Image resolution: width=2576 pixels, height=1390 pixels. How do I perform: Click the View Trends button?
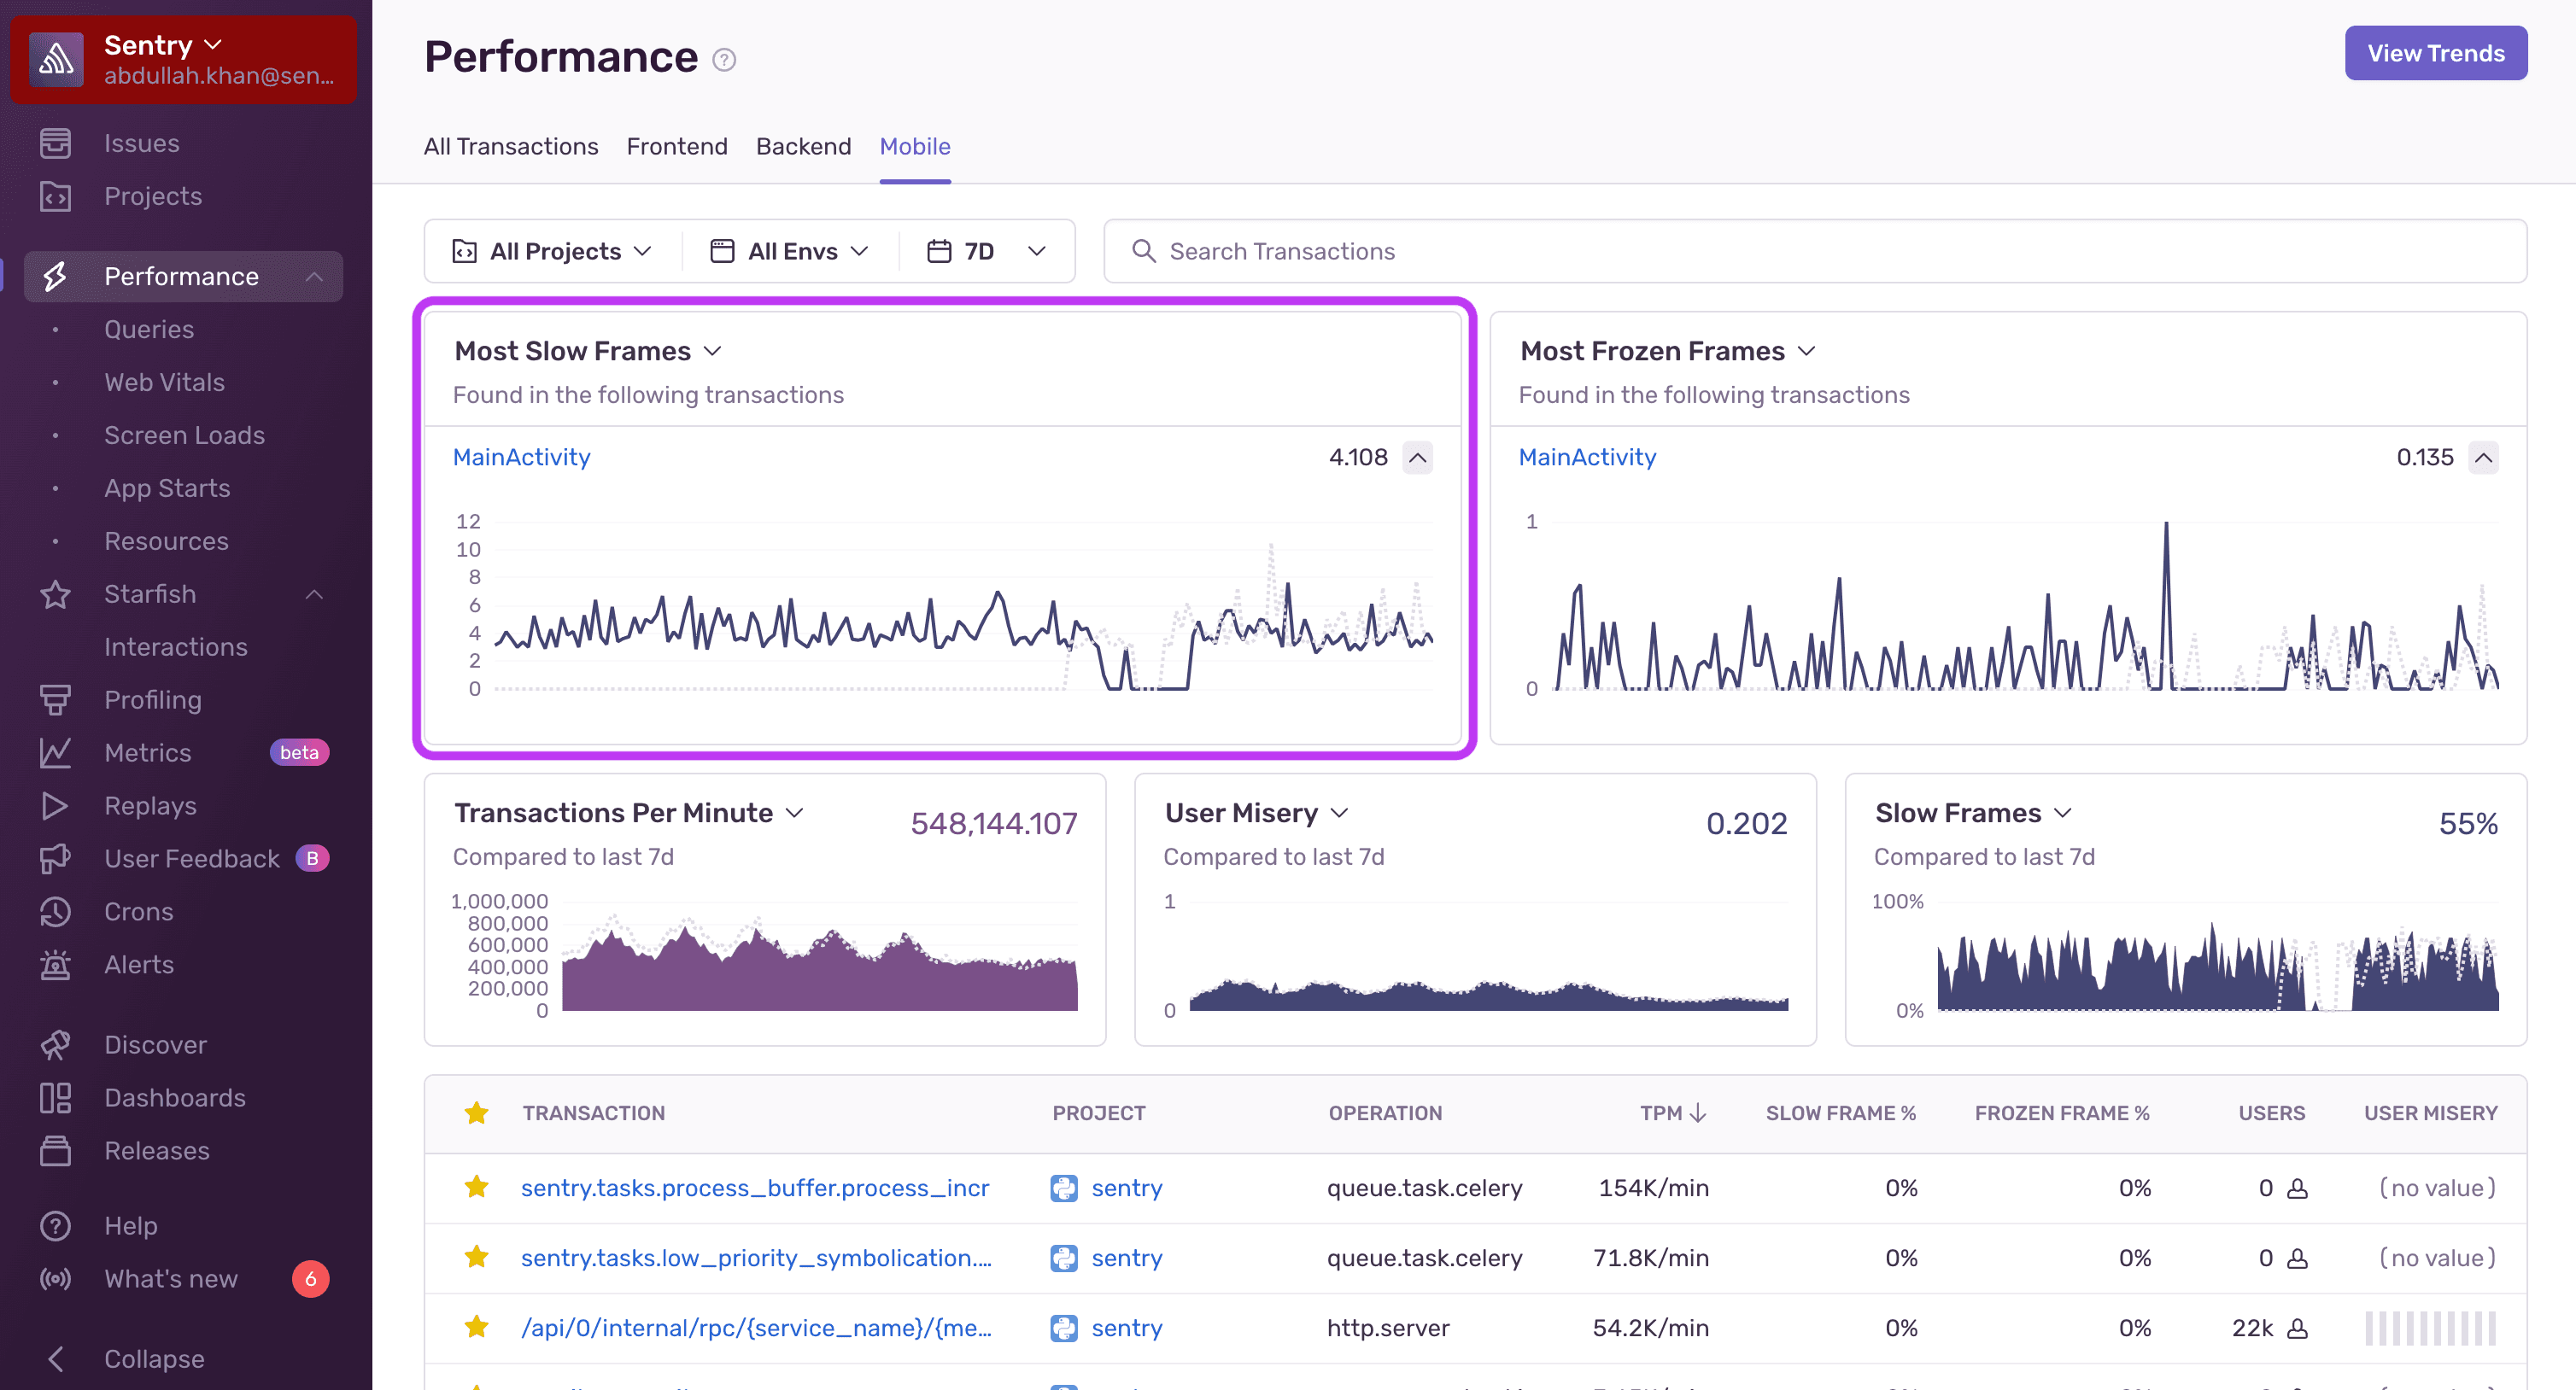point(2436,51)
